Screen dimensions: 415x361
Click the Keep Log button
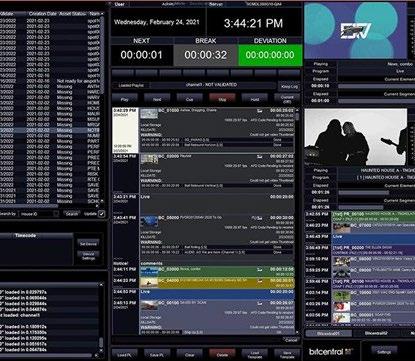click(x=289, y=86)
